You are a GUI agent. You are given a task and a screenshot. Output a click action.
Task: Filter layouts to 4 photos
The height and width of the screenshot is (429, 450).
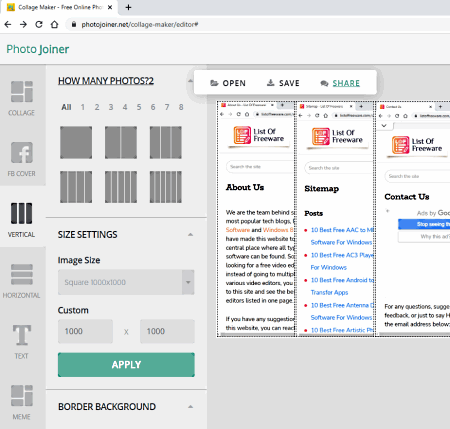tap(125, 107)
